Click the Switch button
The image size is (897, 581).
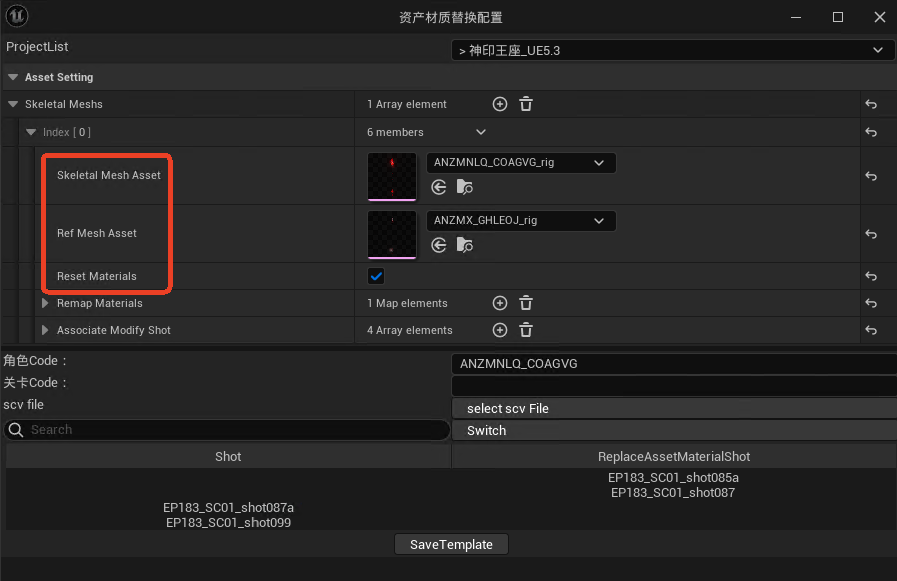pyautogui.click(x=486, y=430)
